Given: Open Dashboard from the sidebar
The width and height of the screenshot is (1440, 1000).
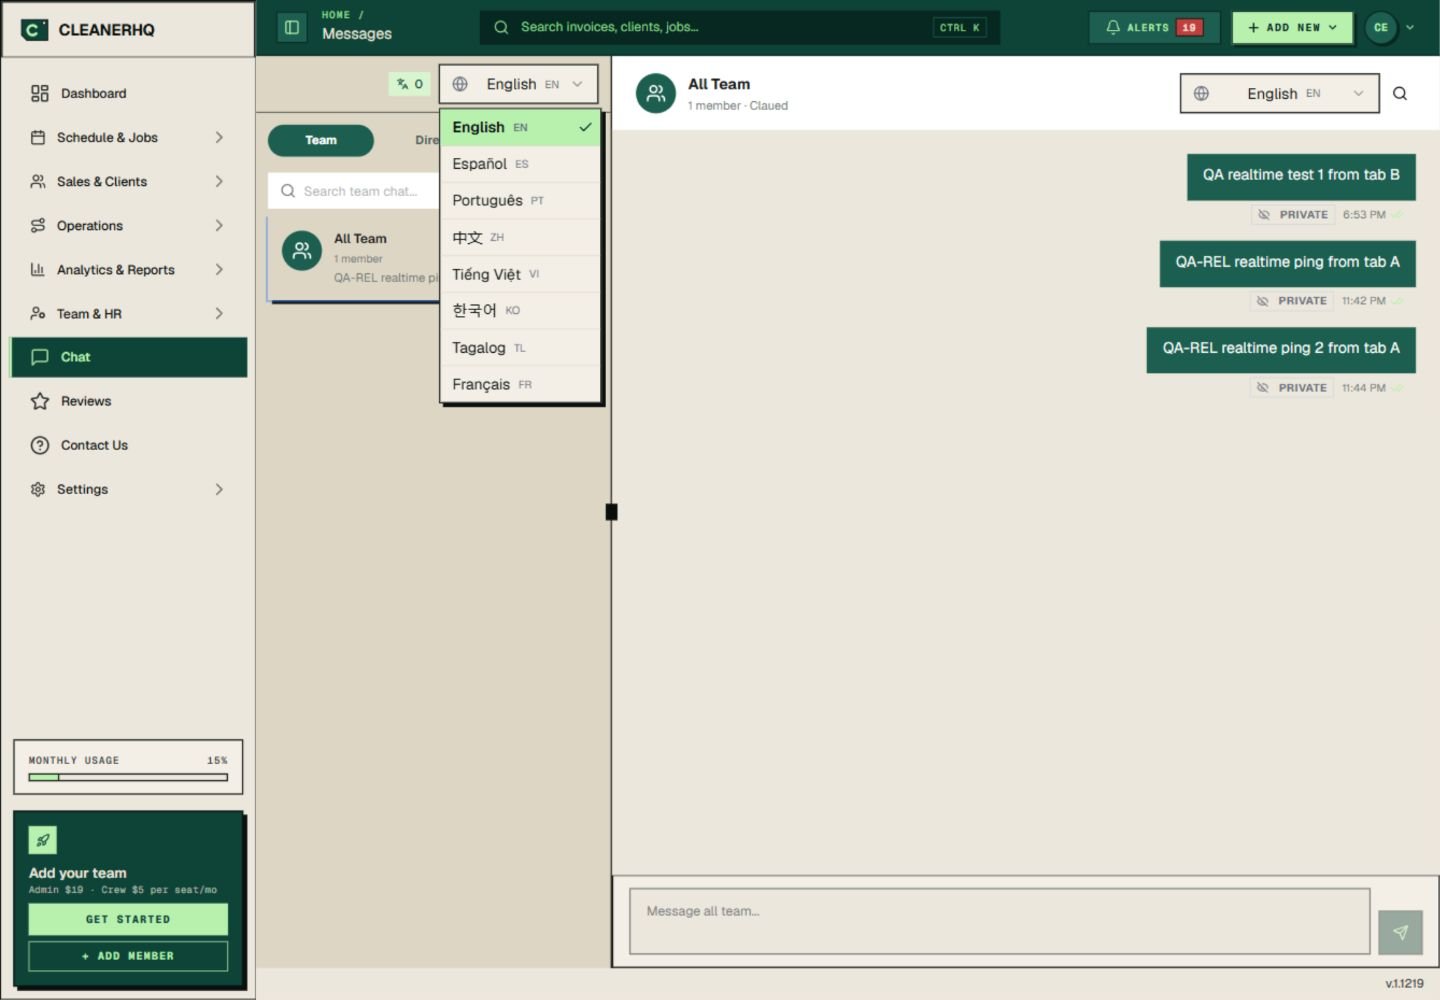Looking at the screenshot, I should coord(128,93).
